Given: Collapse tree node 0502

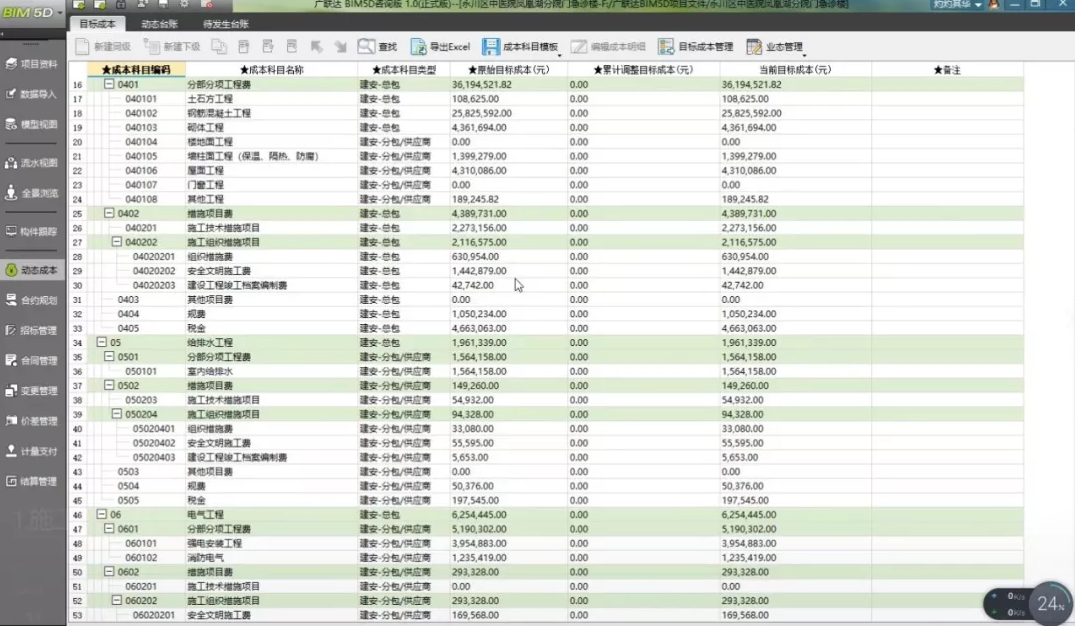Looking at the screenshot, I should click(108, 385).
